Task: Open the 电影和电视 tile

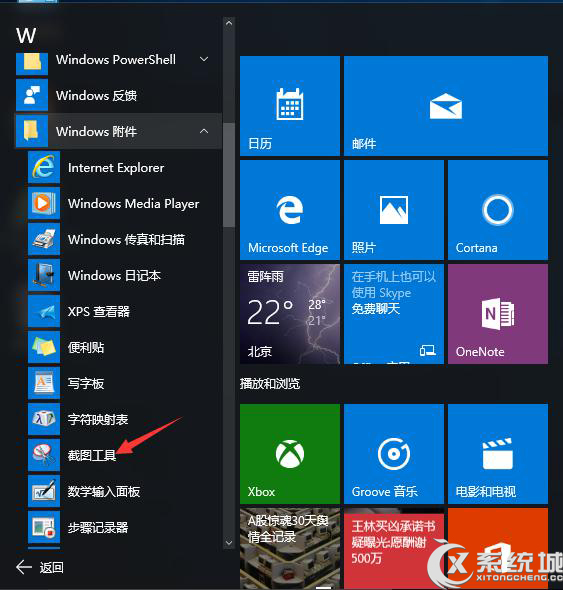Action: coord(498,454)
